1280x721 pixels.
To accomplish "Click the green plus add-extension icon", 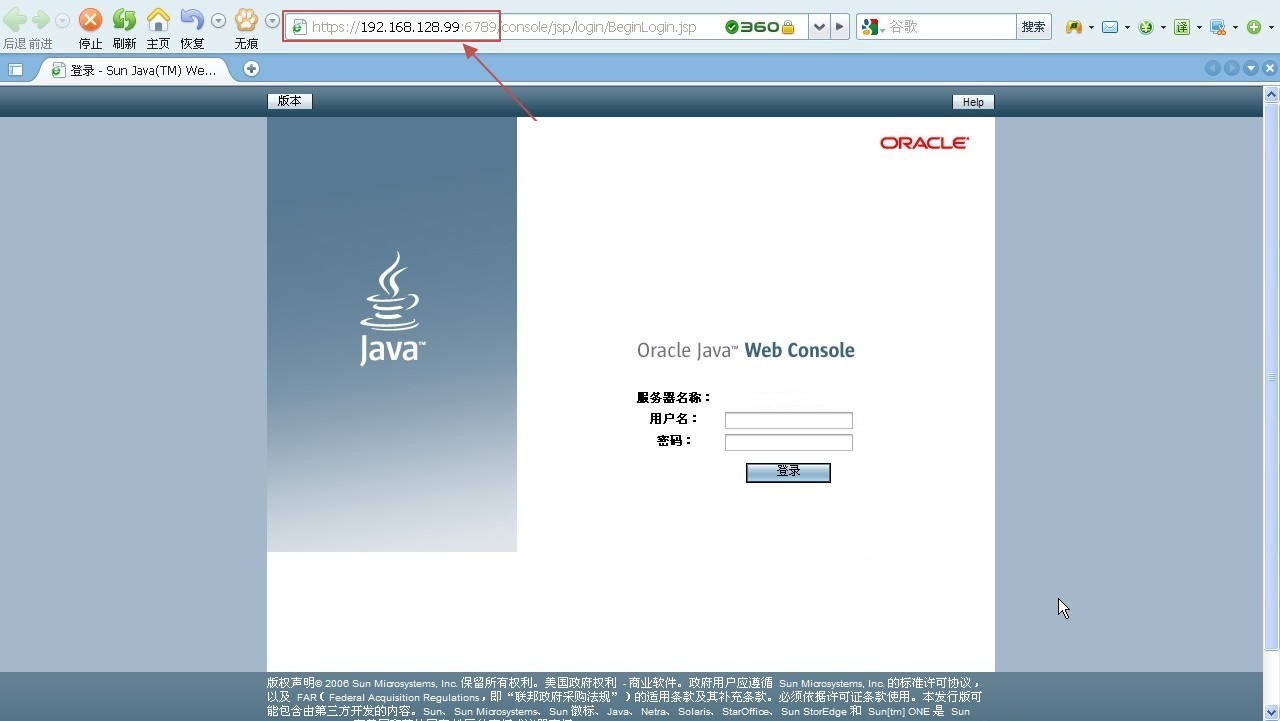I will (x=1254, y=27).
